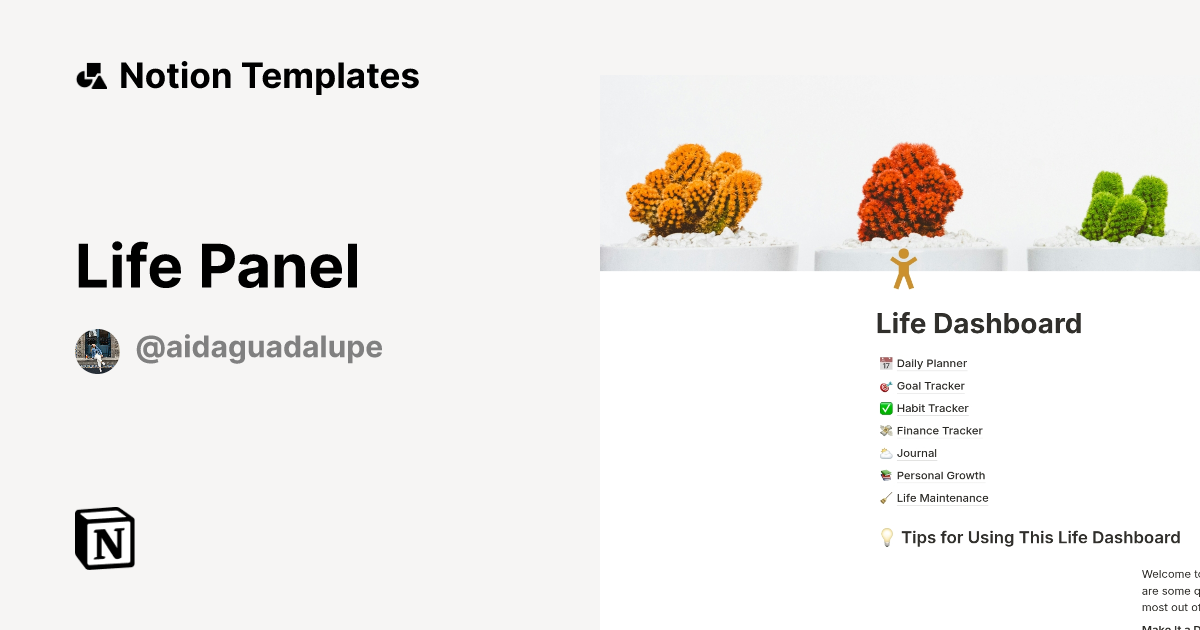
Task: Open the Finance Tracker link
Action: [x=939, y=430]
